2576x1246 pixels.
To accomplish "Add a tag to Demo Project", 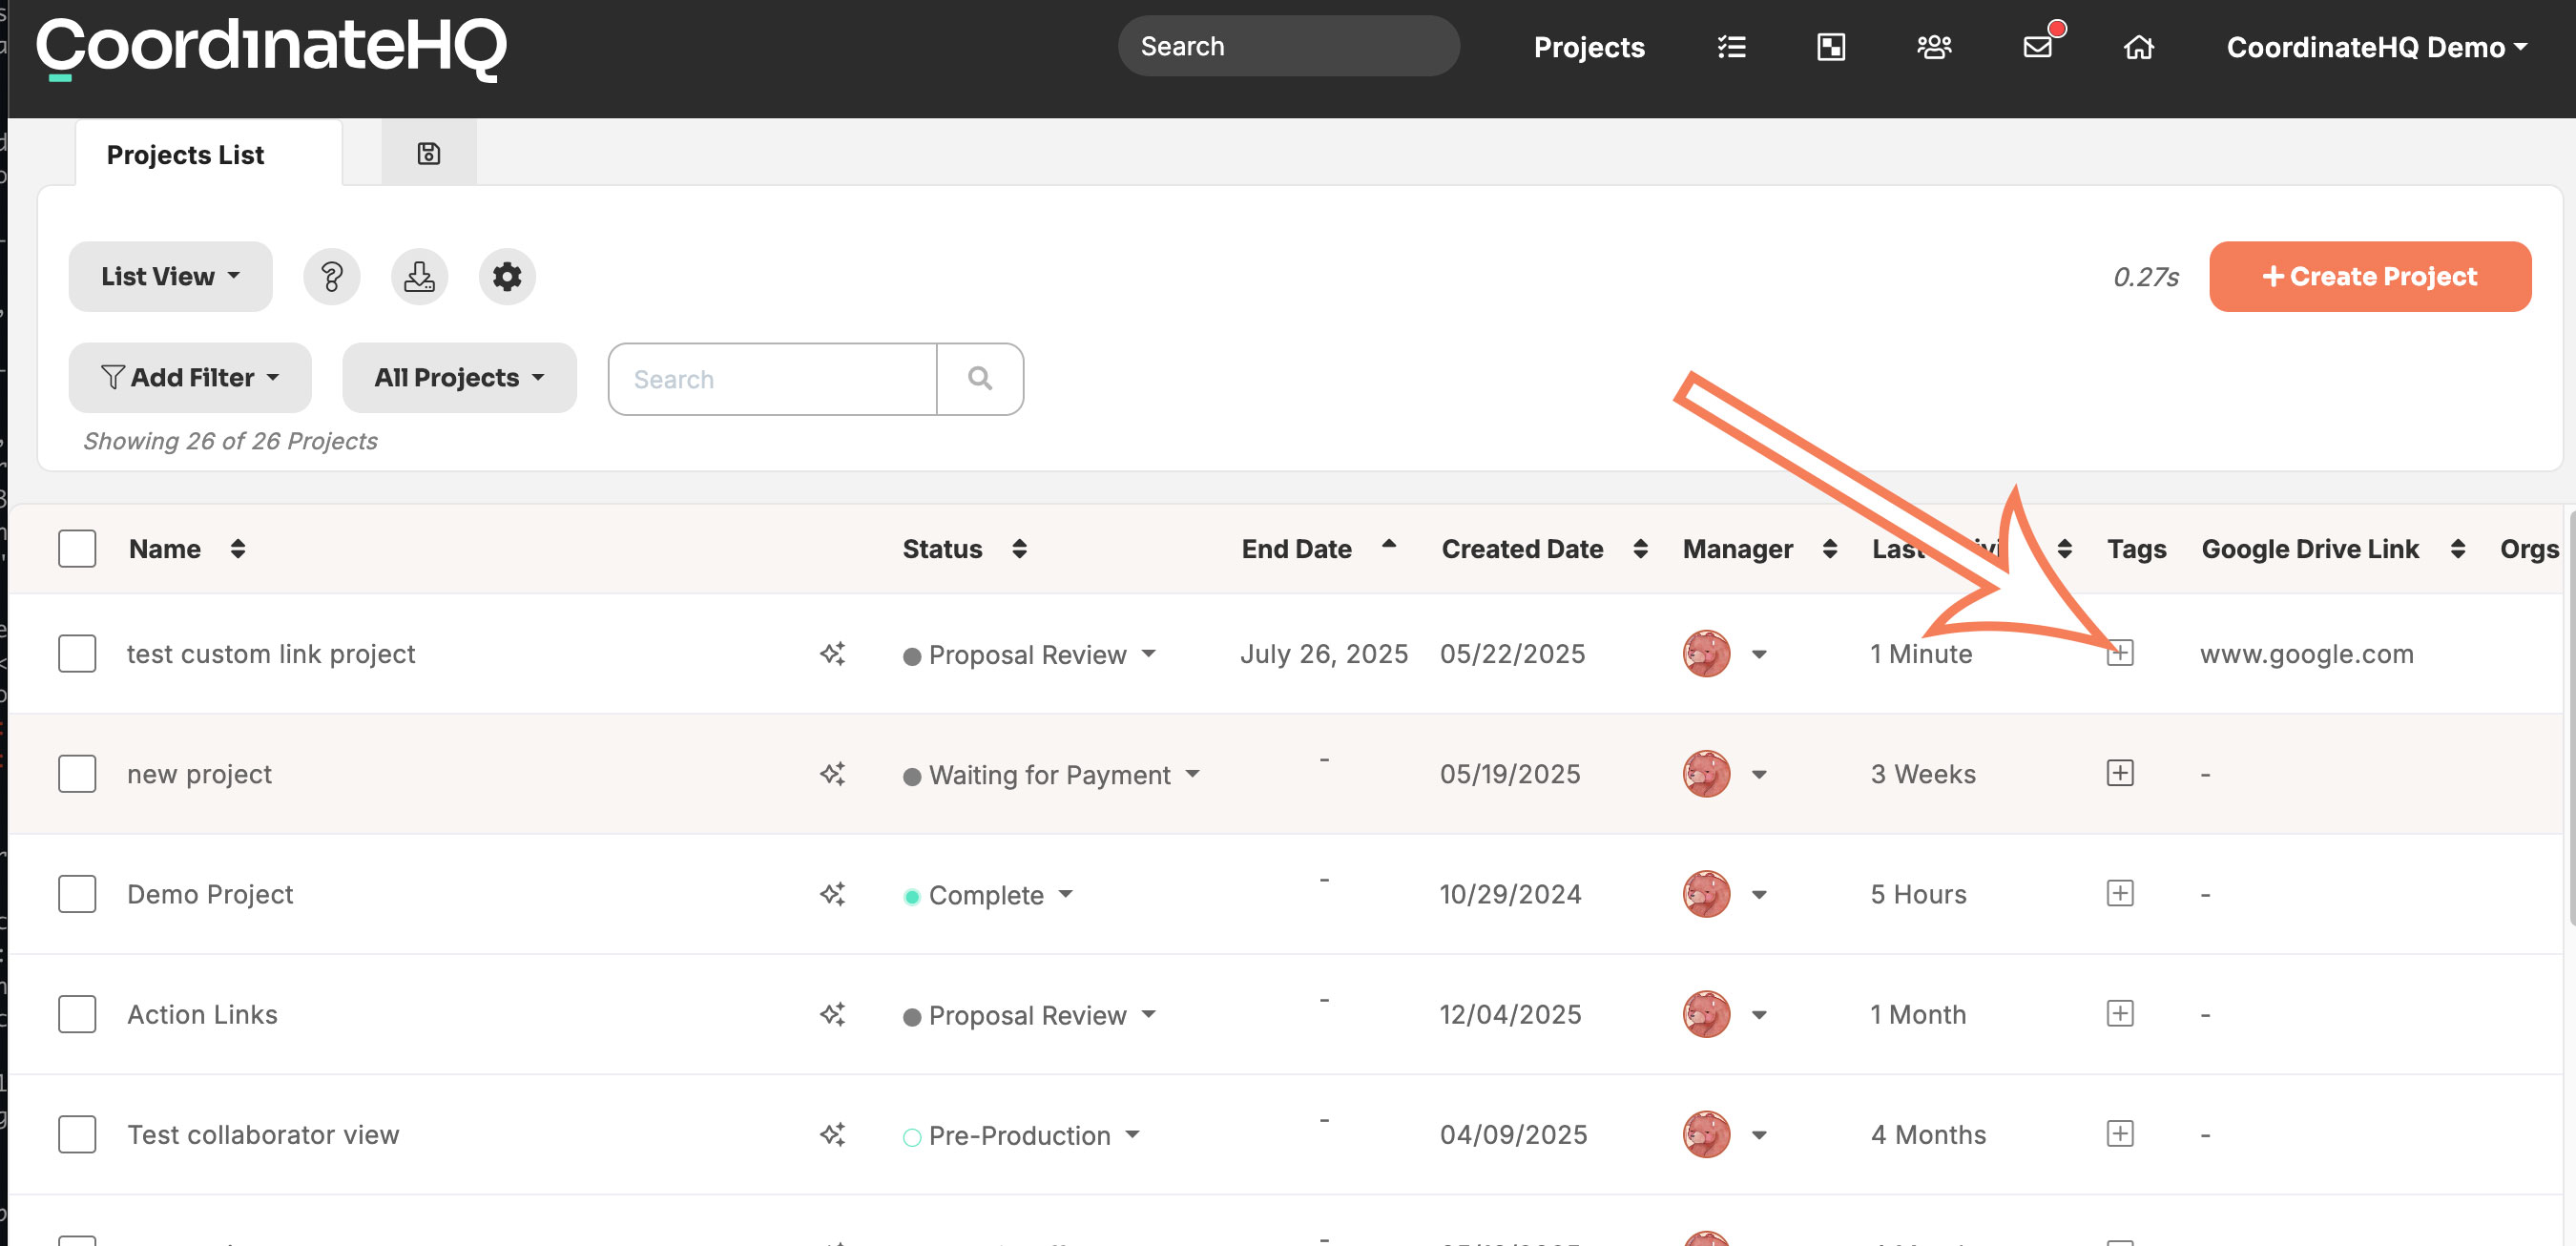I will 2120,893.
